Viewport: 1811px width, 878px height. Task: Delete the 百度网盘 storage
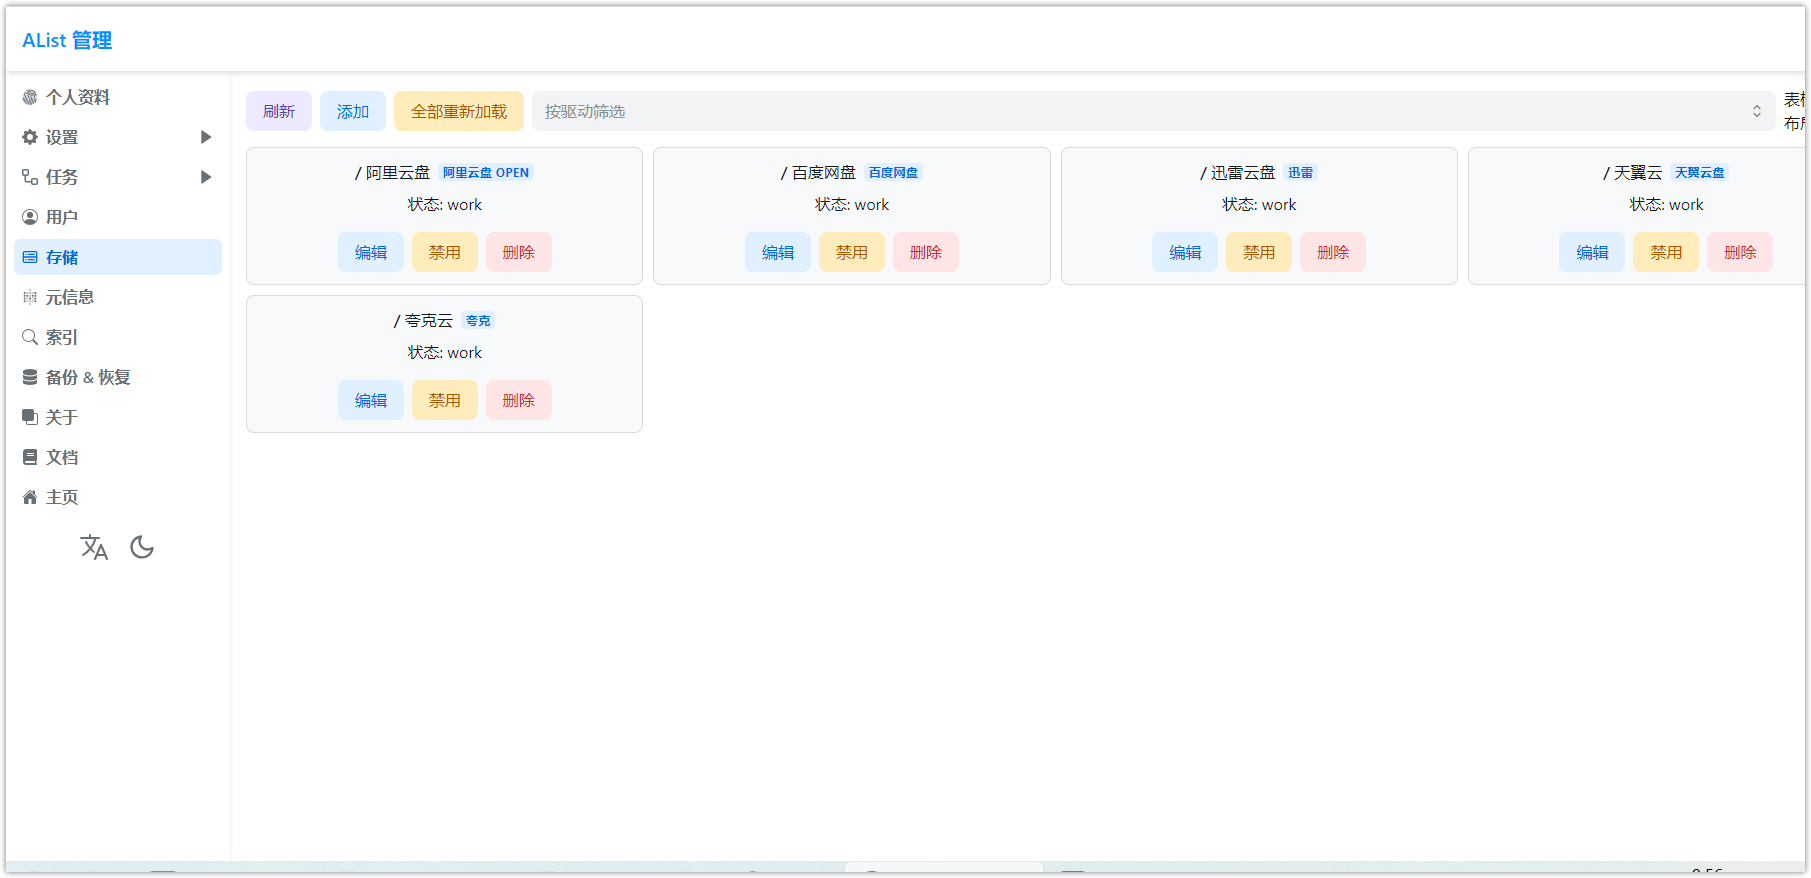pos(926,252)
